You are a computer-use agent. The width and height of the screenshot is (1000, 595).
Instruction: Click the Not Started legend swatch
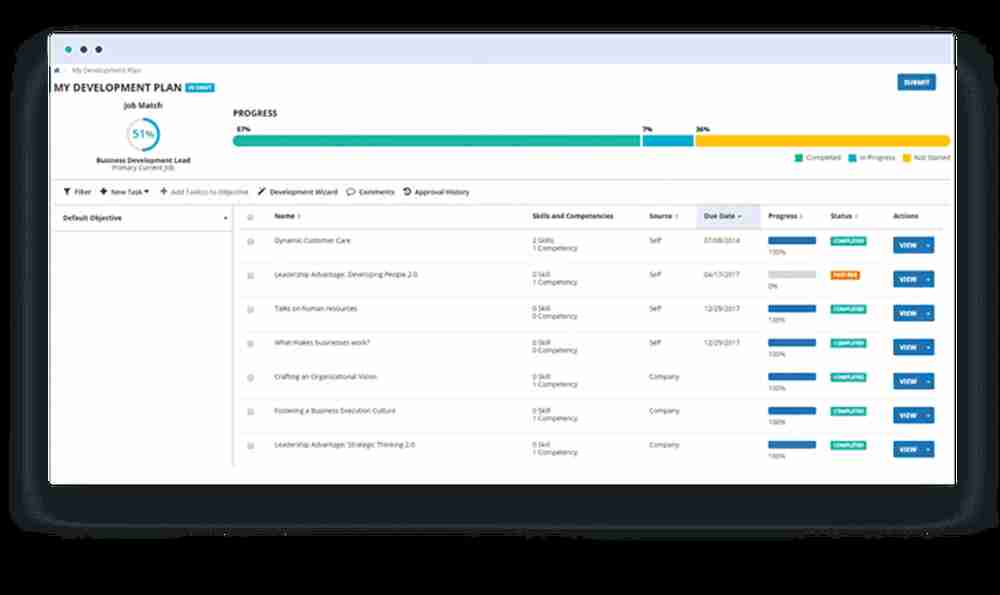pos(906,158)
